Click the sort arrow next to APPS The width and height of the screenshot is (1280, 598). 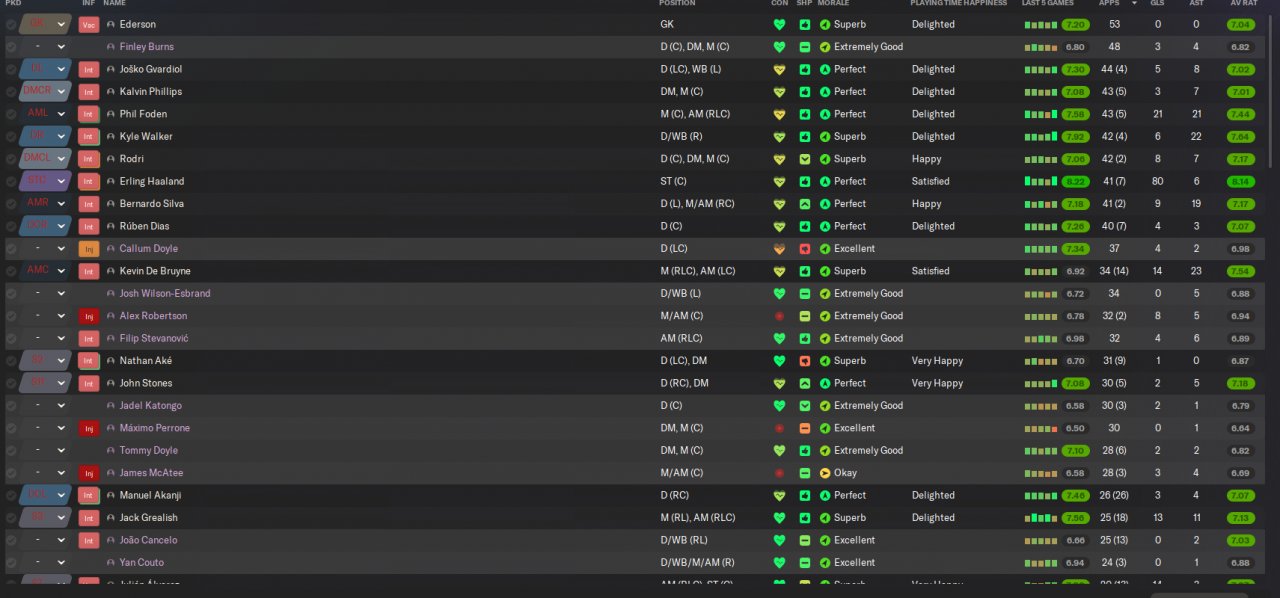tap(1134, 4)
